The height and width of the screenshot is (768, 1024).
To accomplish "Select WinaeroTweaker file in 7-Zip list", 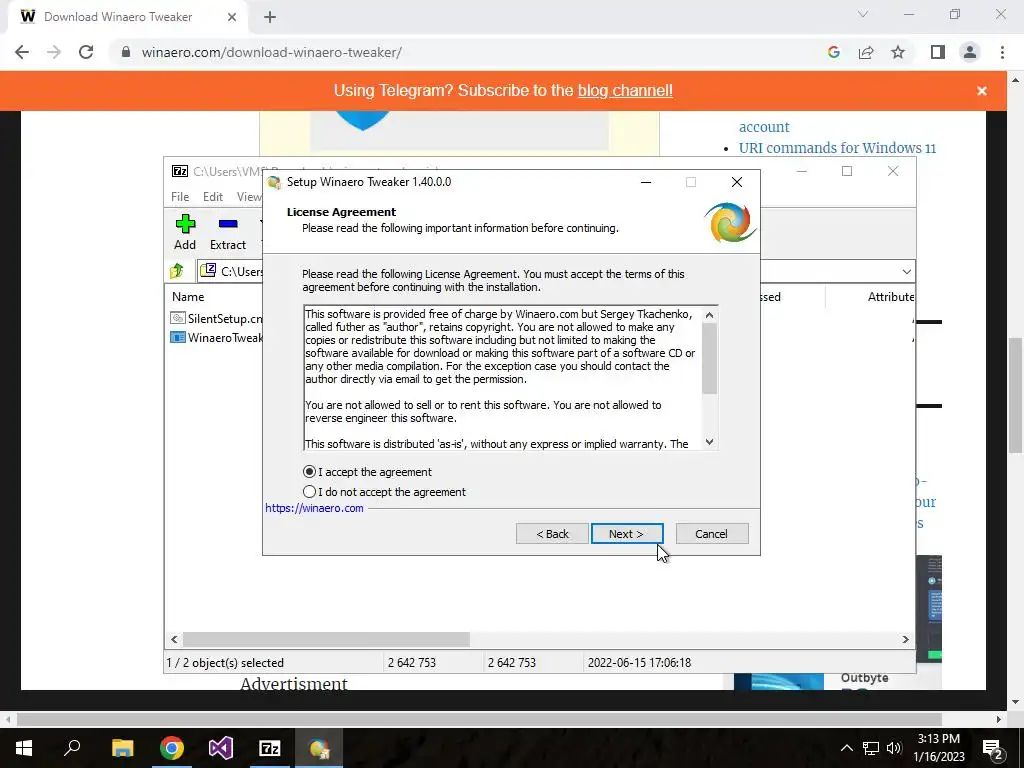I will tap(216, 338).
